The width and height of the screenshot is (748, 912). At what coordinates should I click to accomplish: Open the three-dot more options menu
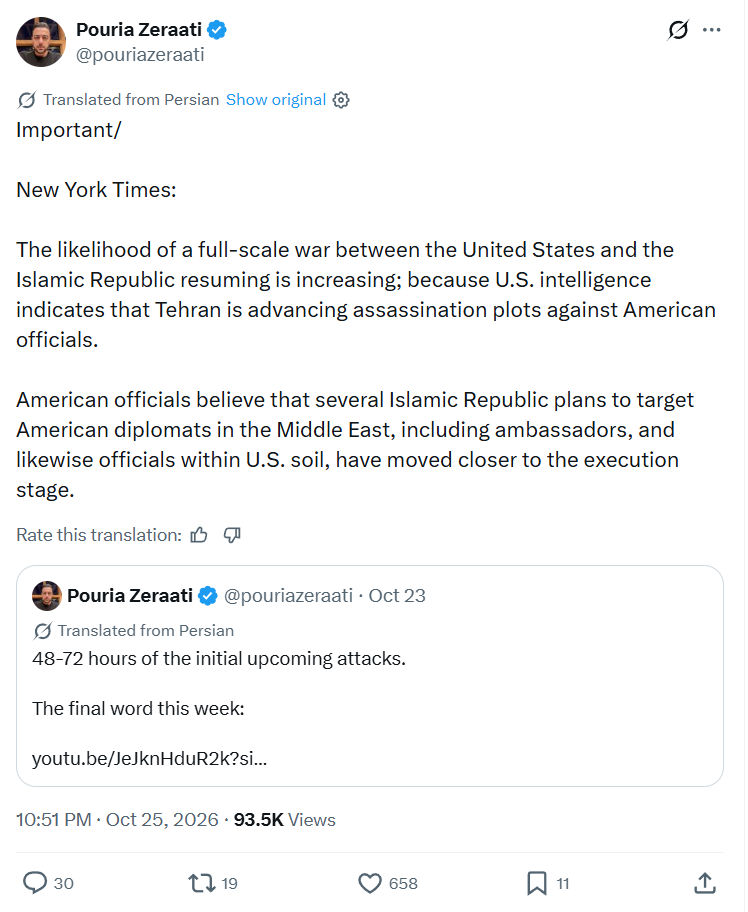coord(711,30)
